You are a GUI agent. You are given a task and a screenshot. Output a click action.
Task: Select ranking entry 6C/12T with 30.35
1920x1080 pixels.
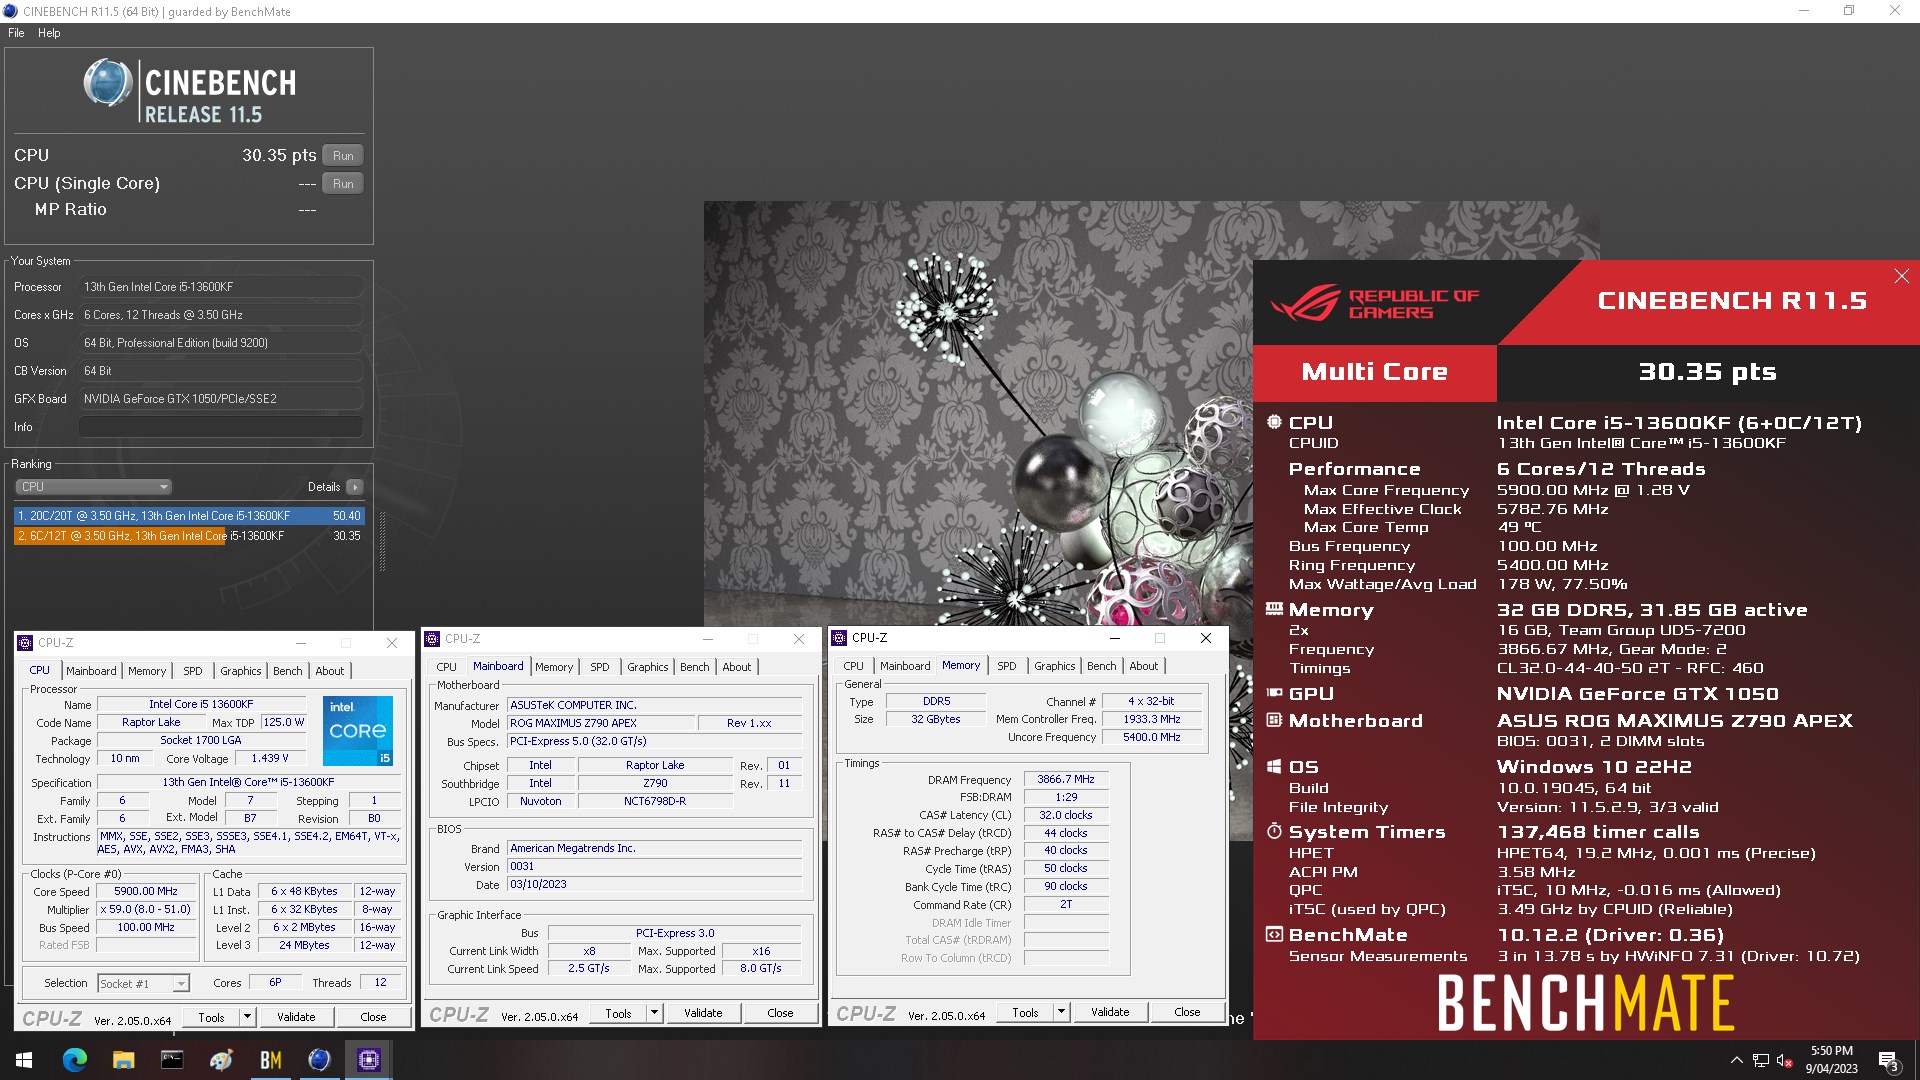[189, 536]
